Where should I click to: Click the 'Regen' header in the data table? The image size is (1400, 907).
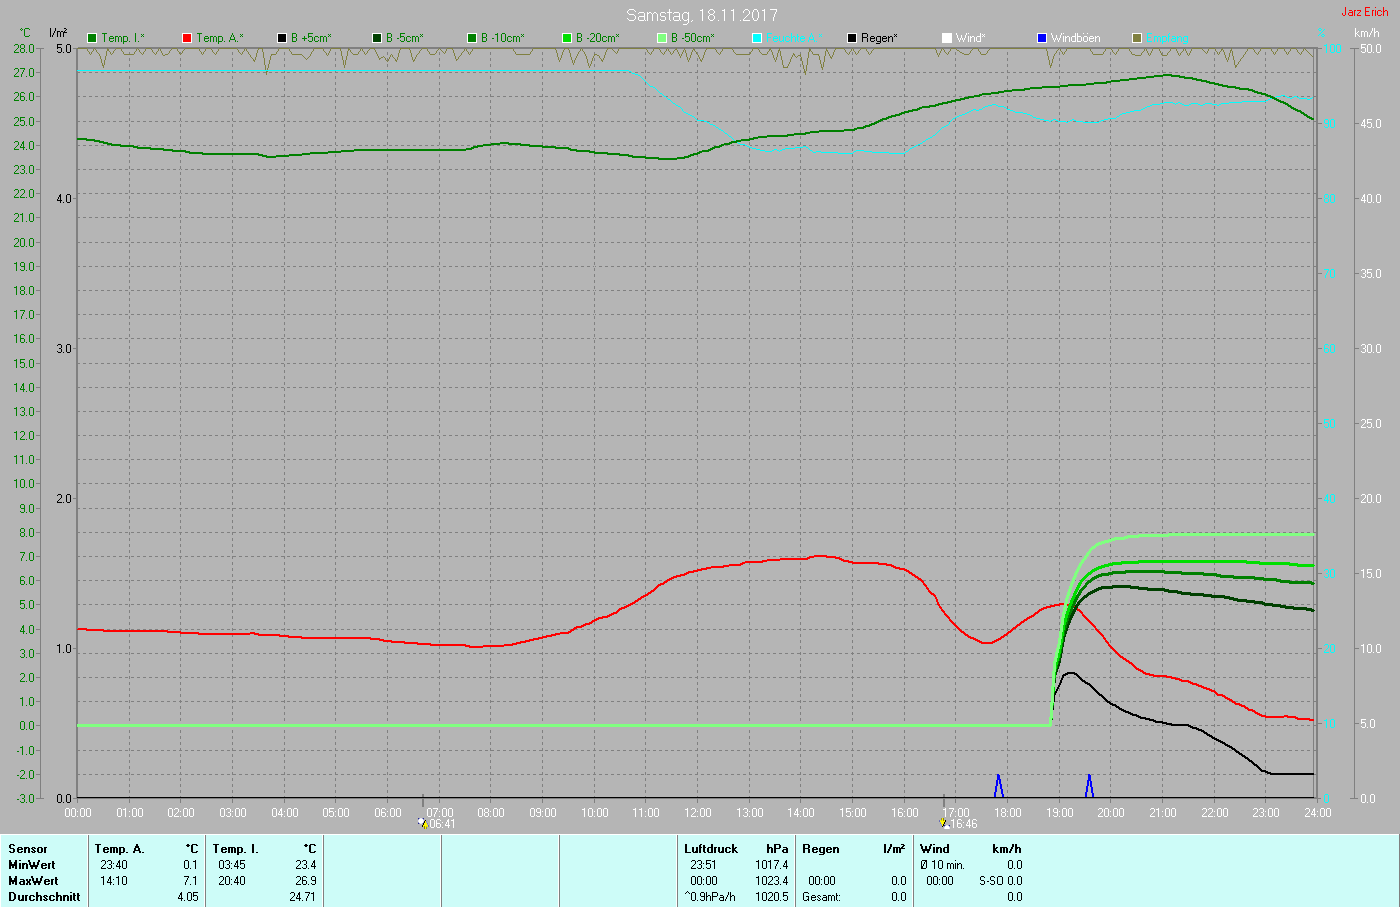[x=821, y=849]
